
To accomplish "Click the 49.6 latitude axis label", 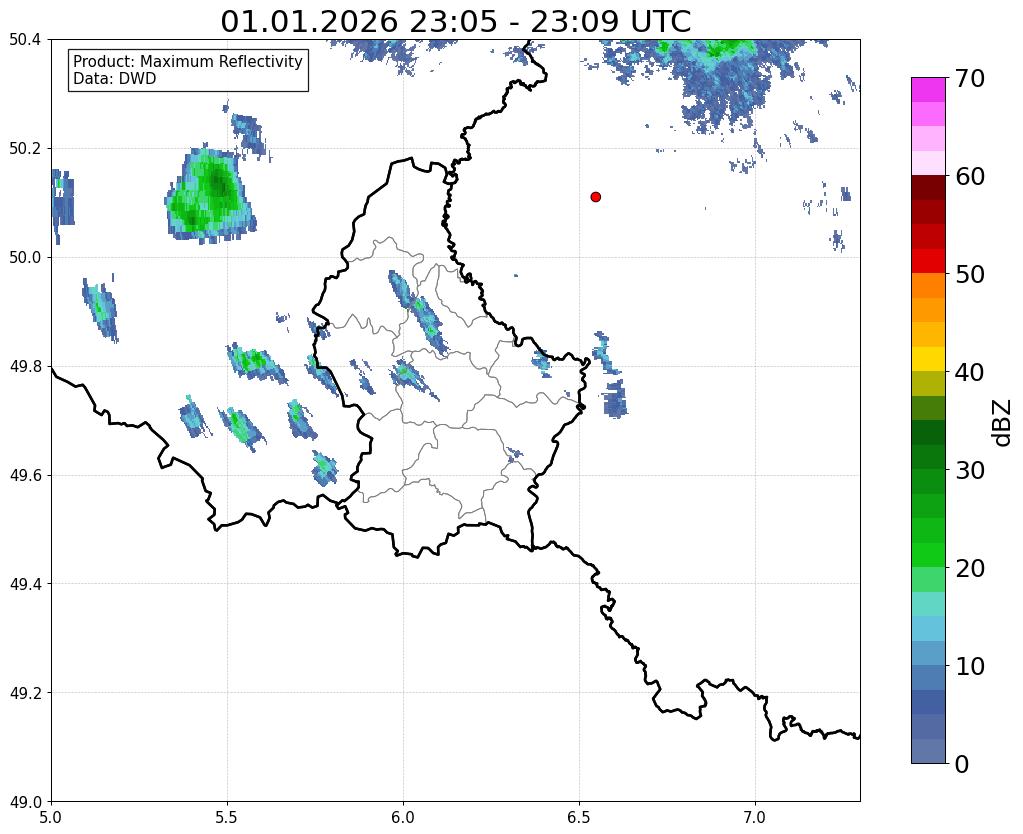I will click(25, 476).
